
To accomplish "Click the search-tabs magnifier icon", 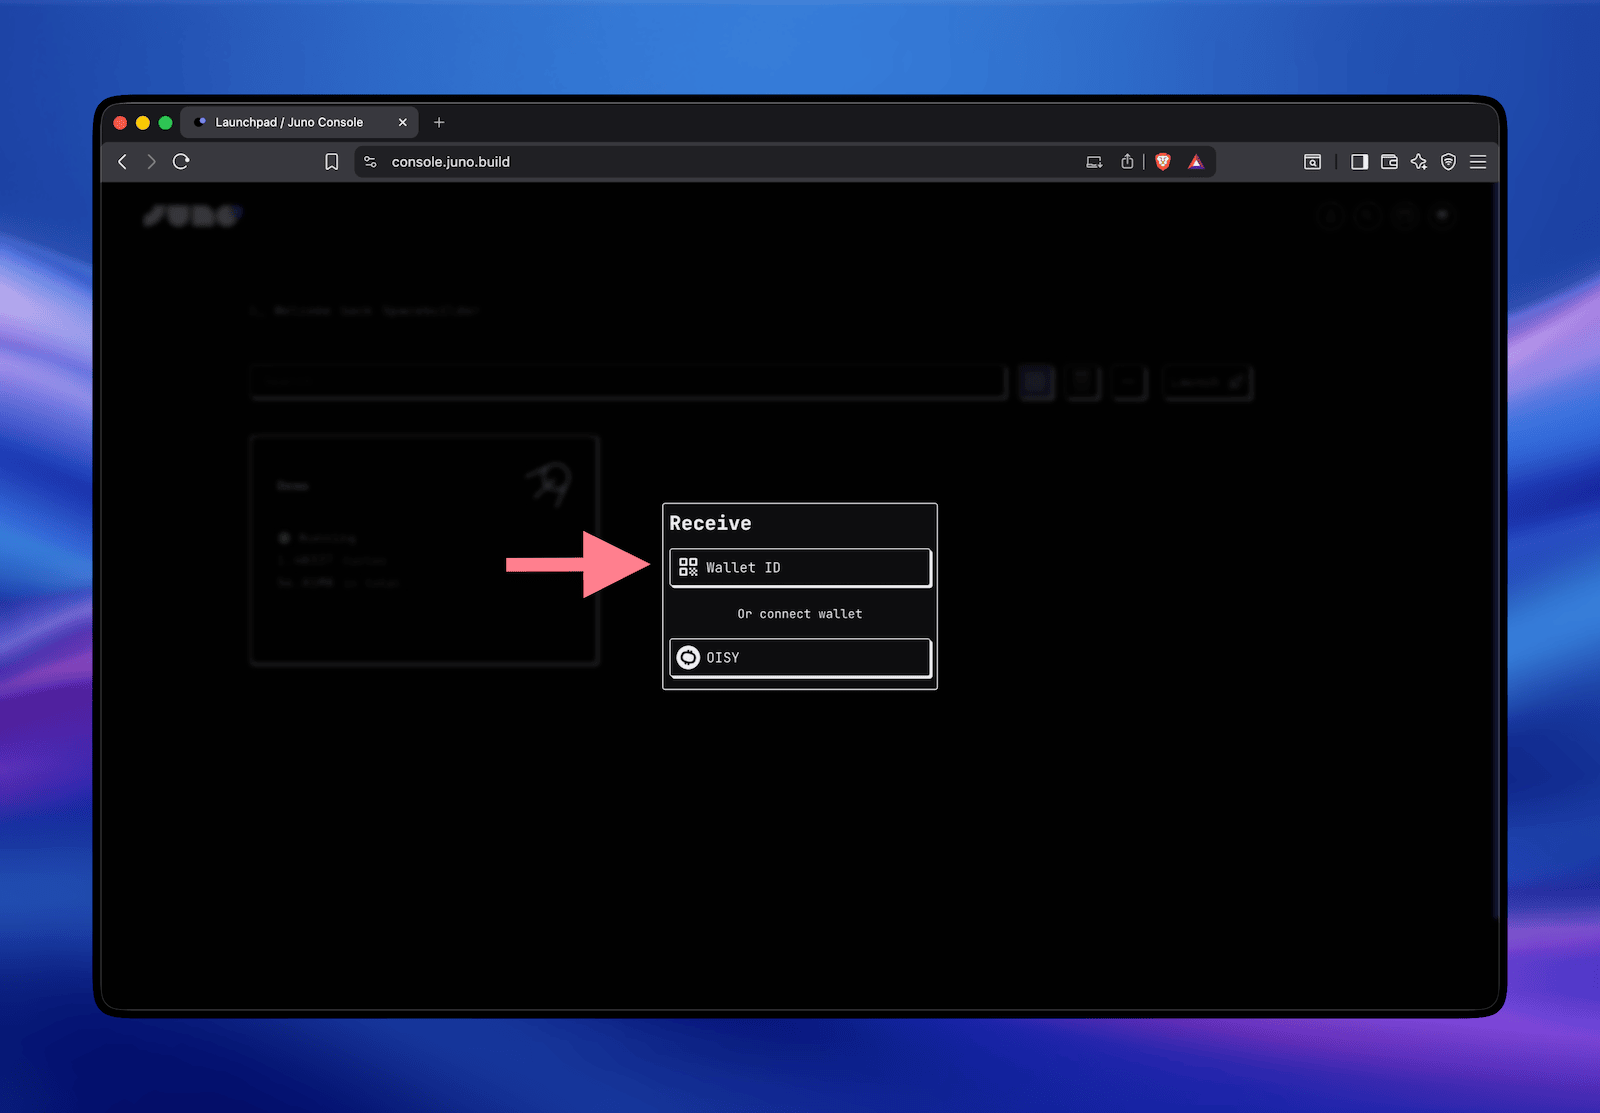I will click(x=1312, y=161).
